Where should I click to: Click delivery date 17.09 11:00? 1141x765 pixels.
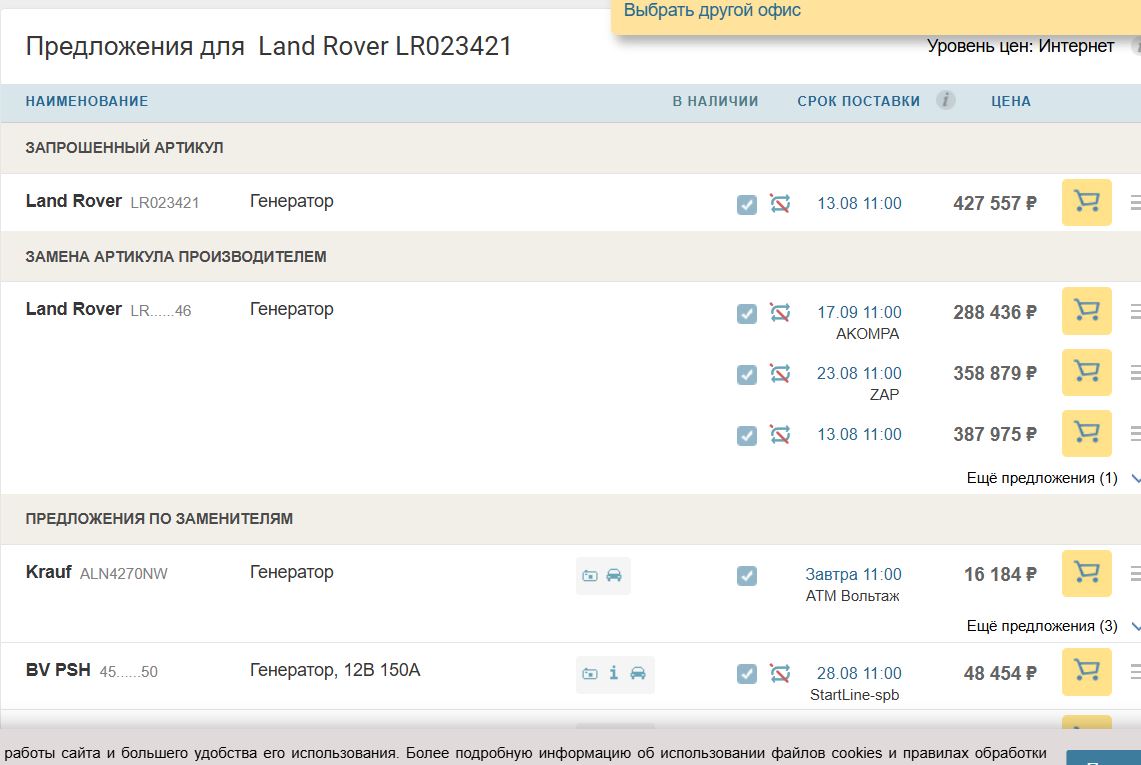tap(859, 312)
